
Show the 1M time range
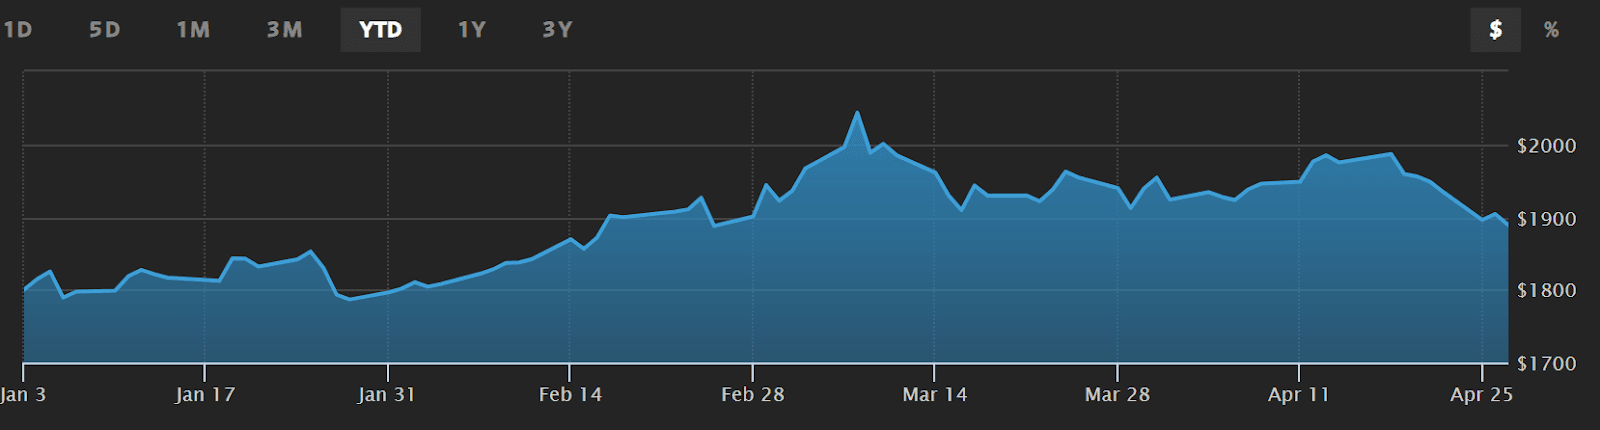(193, 30)
